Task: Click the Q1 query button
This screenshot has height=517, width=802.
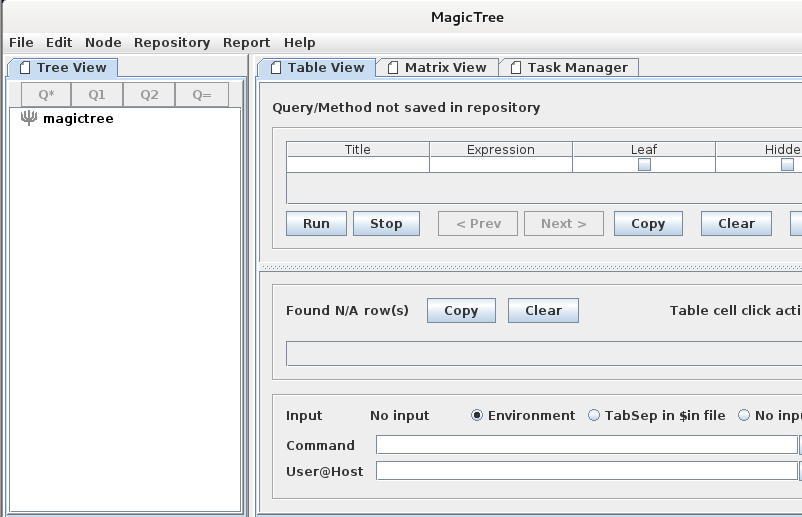Action: 97,95
